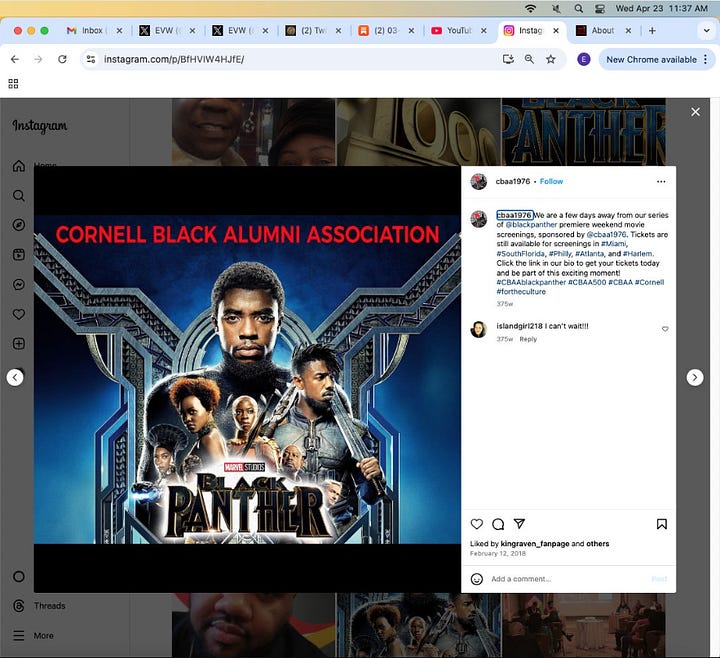Viewport: 720px width, 658px height.
Task: Open Wi-Fi menu in macOS menu bar
Action: click(x=530, y=8)
